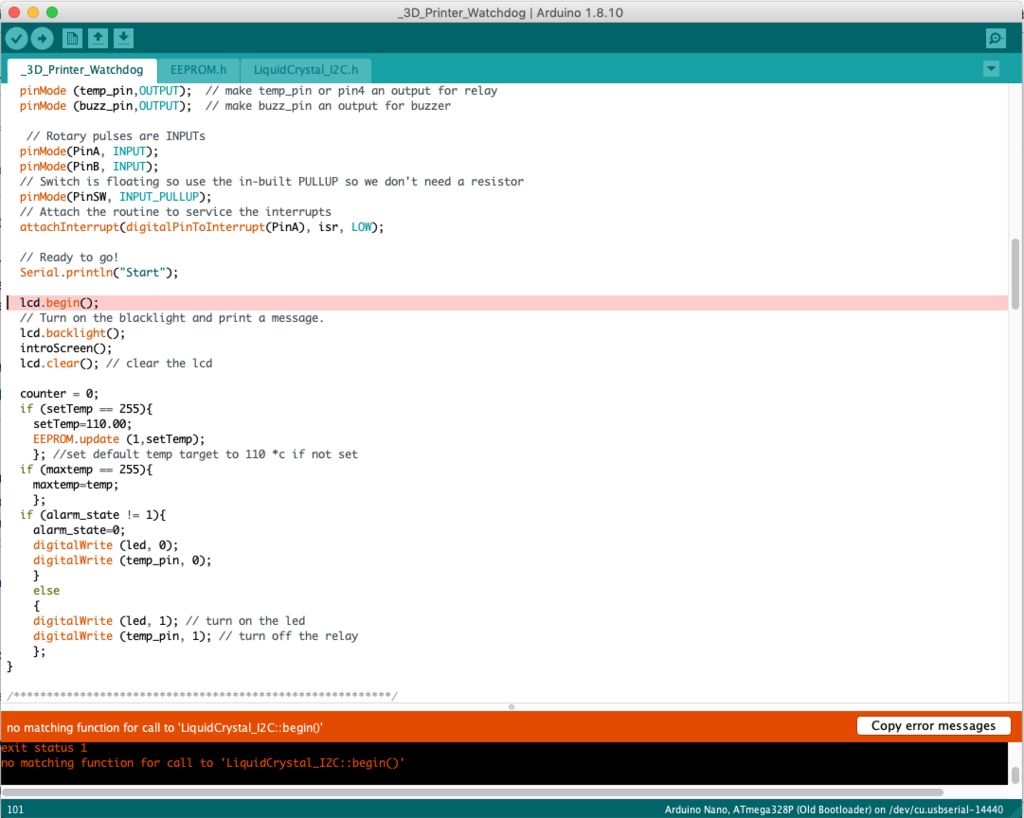The height and width of the screenshot is (818, 1024).
Task: Open a sketch with the Open icon
Action: [x=98, y=39]
